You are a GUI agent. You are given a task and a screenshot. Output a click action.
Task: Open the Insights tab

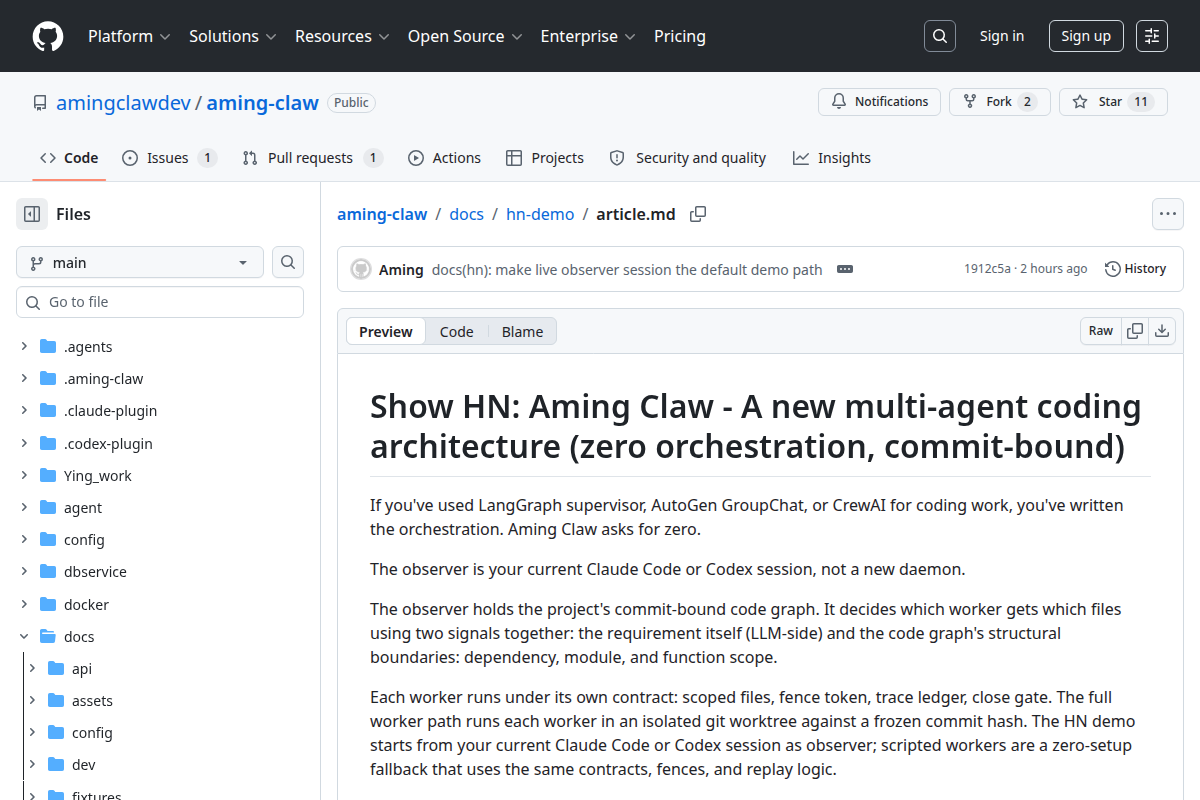pos(832,158)
